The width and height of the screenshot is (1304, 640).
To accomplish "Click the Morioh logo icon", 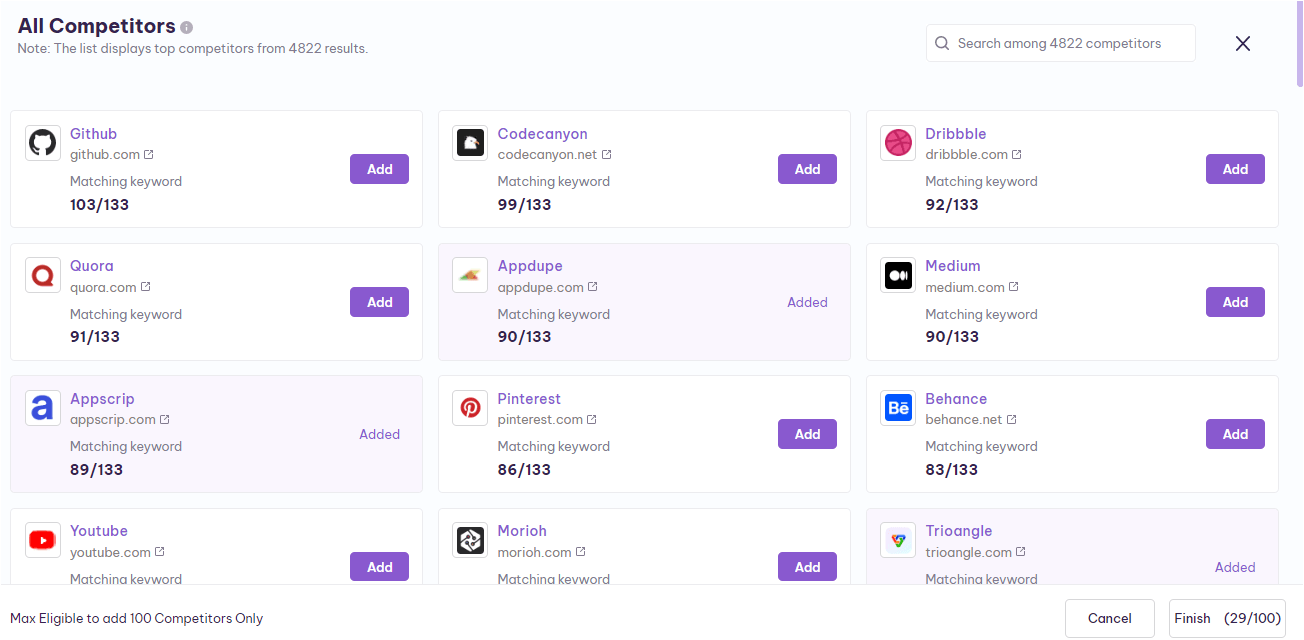I will [470, 540].
